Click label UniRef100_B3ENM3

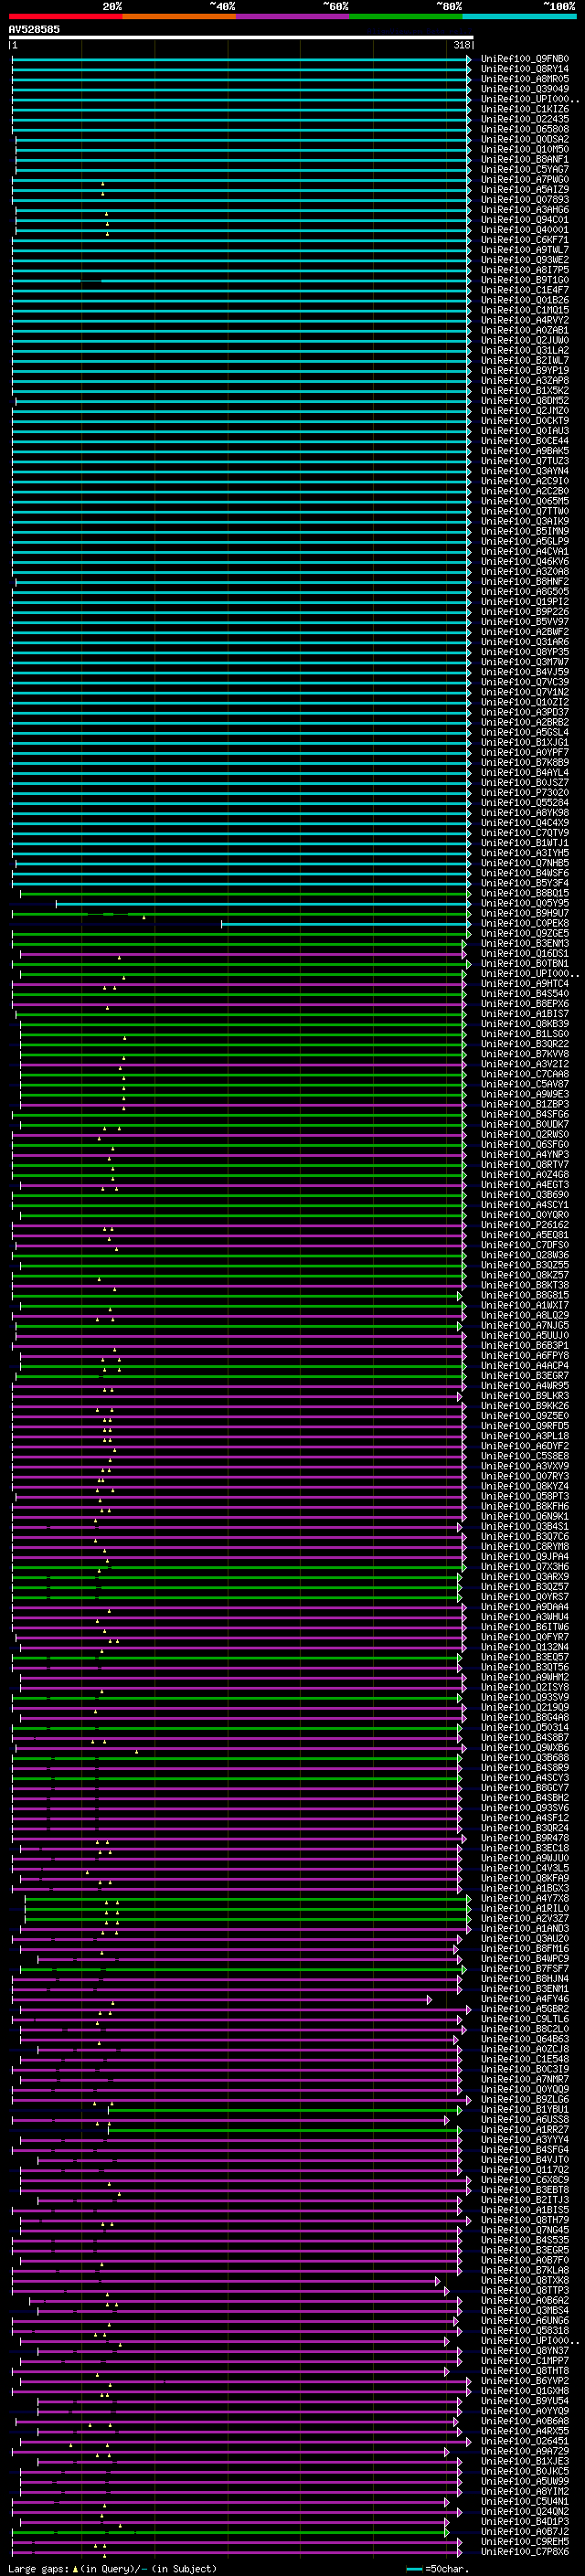525,943
